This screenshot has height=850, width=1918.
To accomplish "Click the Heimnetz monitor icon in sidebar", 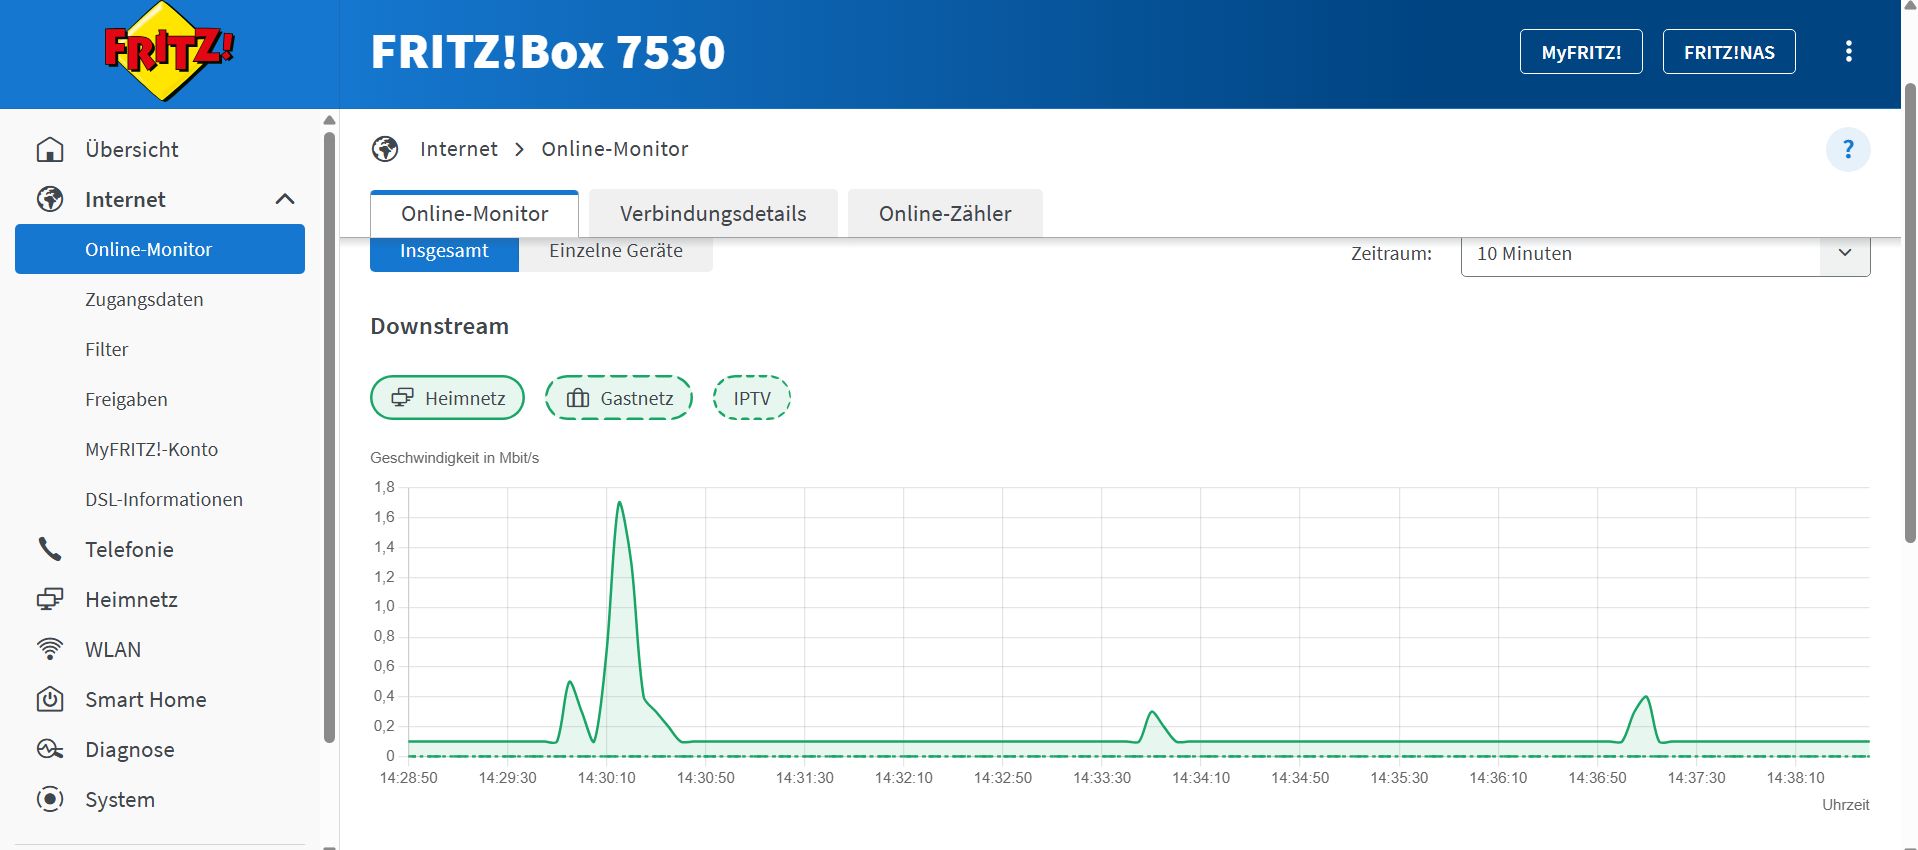I will (x=50, y=599).
